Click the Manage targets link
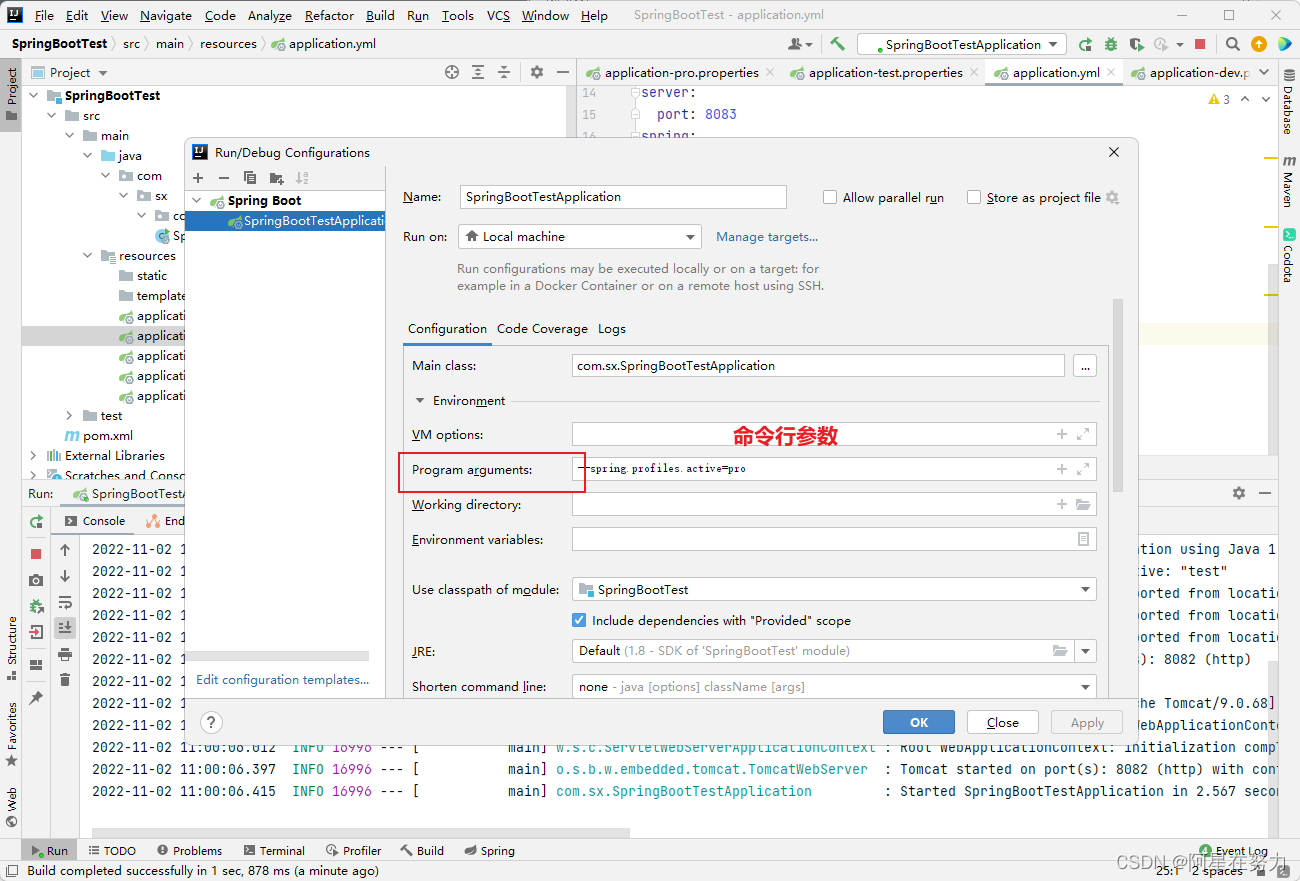The width and height of the screenshot is (1300, 881). coord(767,236)
